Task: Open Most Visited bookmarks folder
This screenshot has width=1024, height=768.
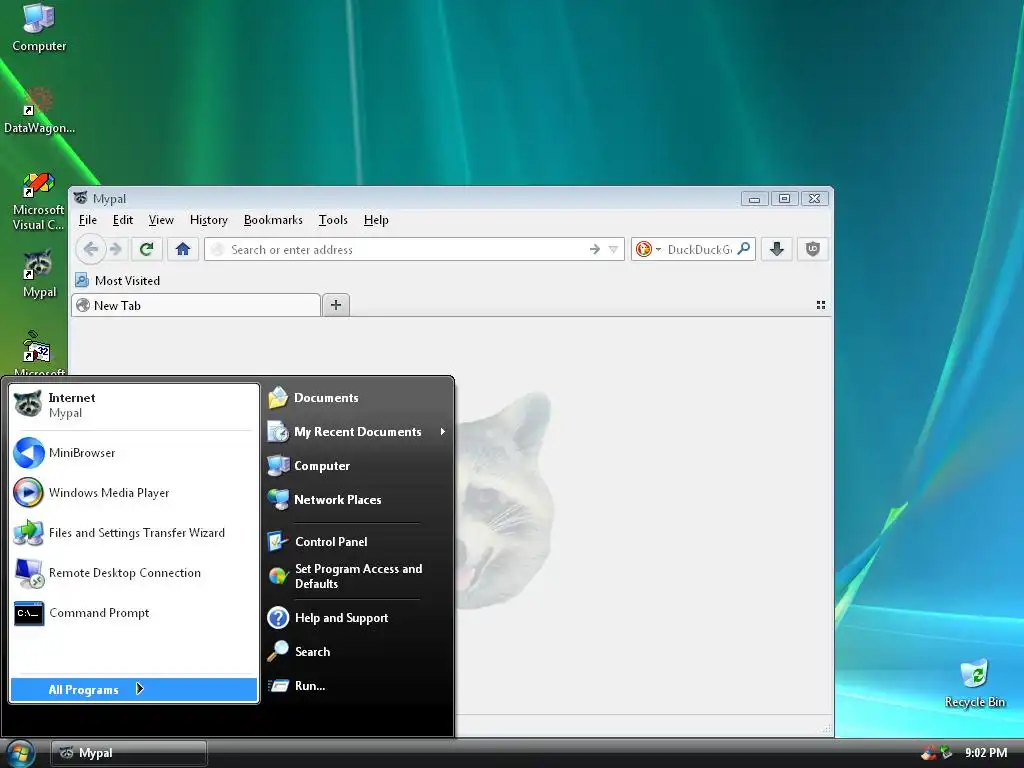Action: pos(118,280)
